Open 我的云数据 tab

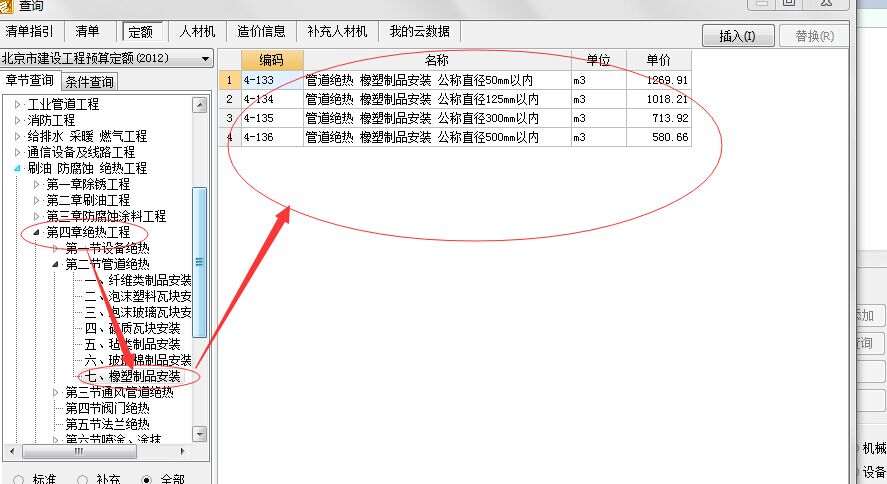[x=419, y=31]
